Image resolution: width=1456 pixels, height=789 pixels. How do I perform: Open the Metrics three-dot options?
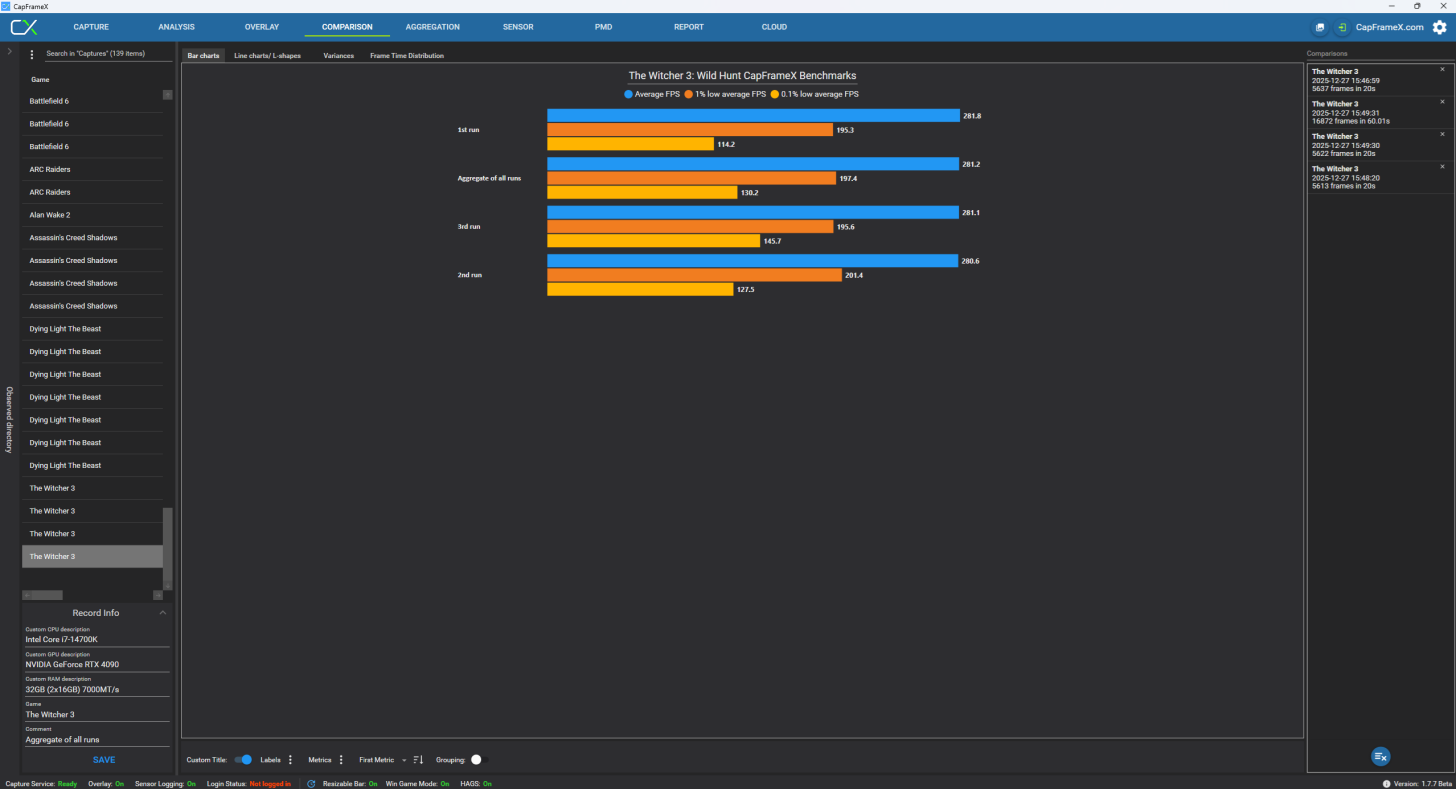[x=341, y=760]
